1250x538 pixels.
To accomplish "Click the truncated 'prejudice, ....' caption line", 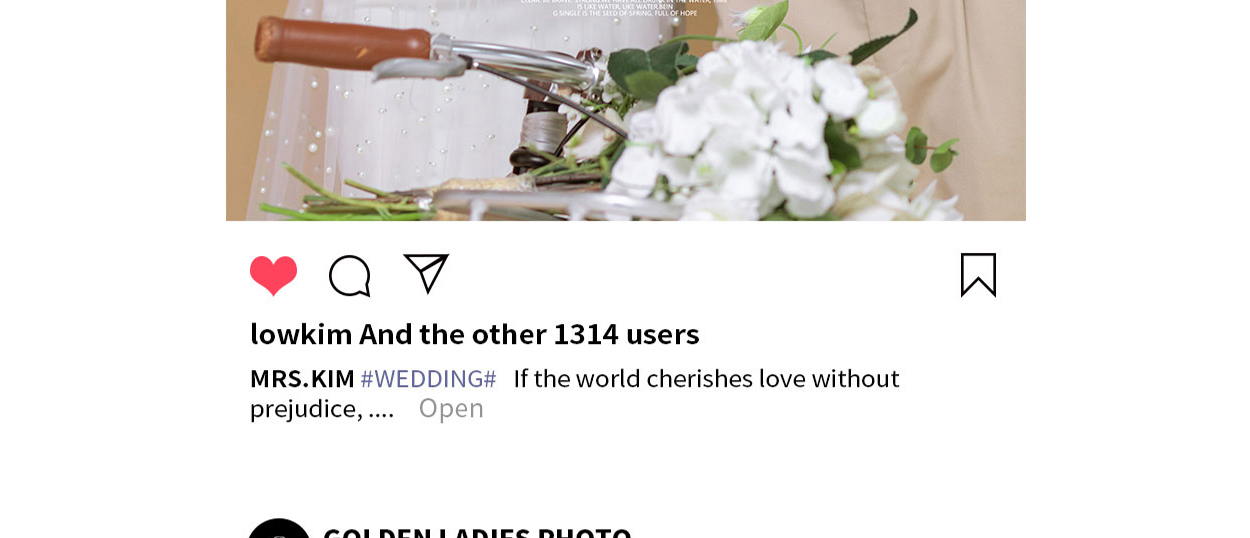I will pyautogui.click(x=322, y=408).
